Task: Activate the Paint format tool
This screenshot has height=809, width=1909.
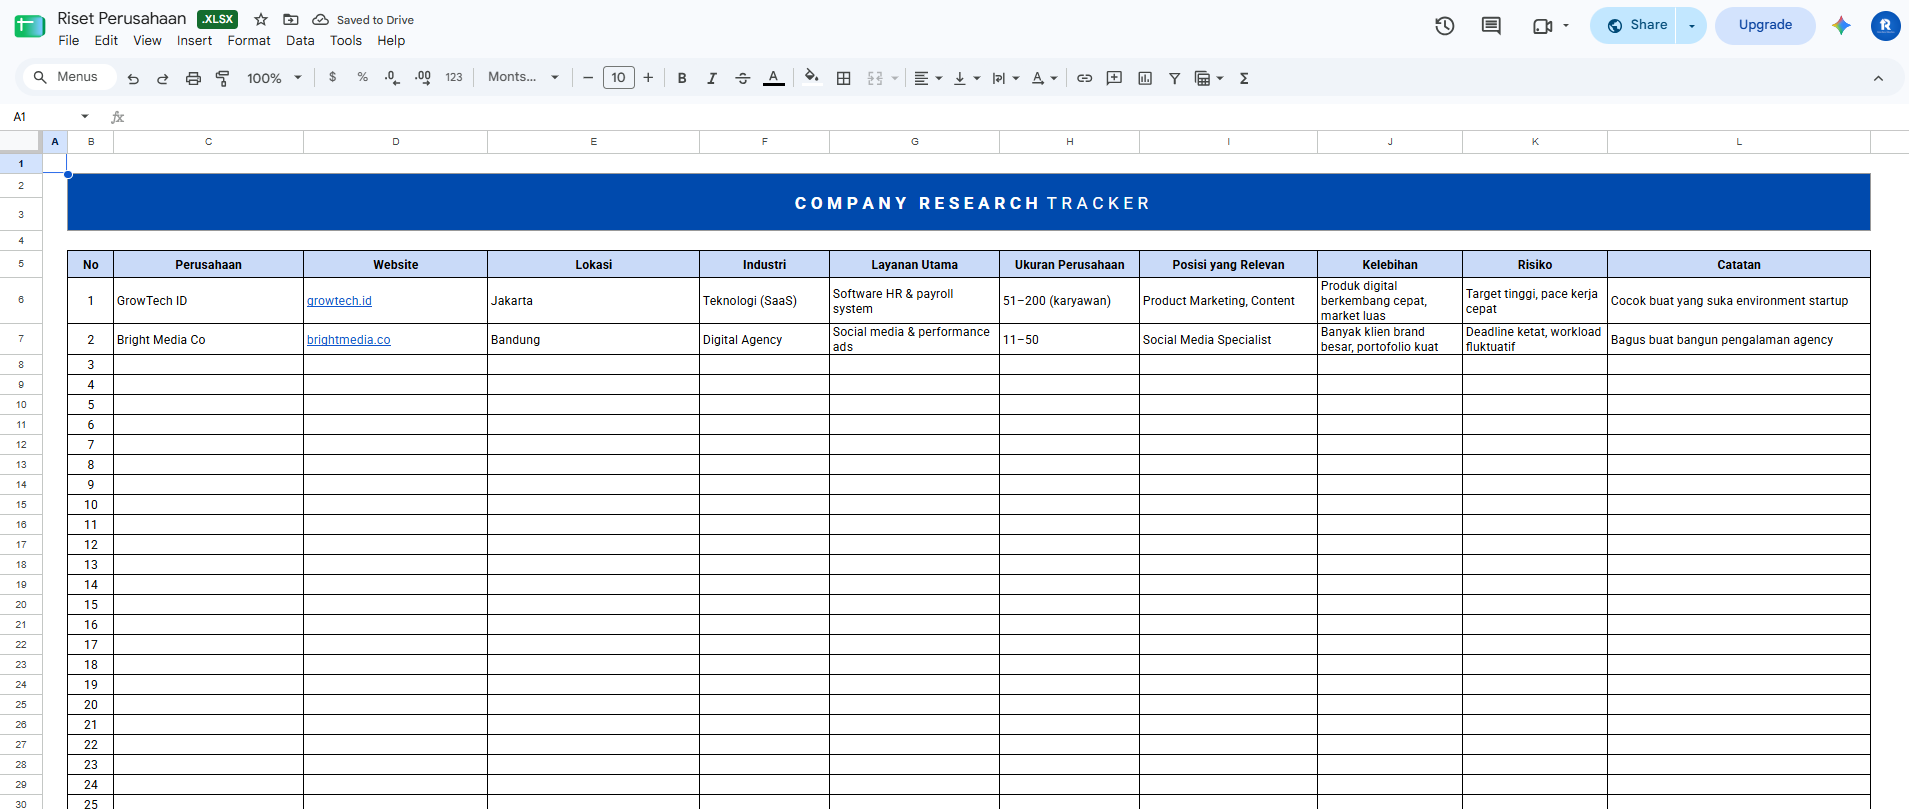Action: coord(223,78)
